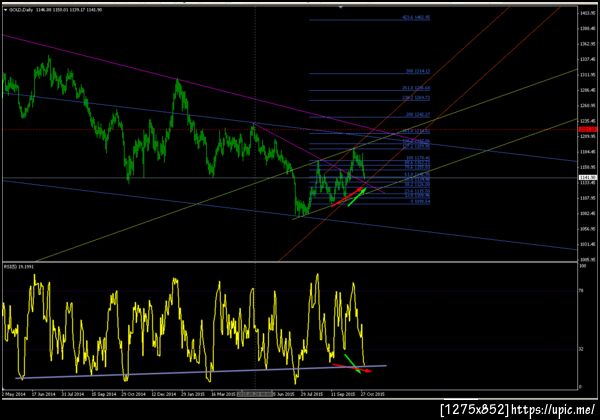The height and width of the screenshot is (420, 600).
Task: Click the 29 Jul 2015 date label
Action: [x=311, y=394]
